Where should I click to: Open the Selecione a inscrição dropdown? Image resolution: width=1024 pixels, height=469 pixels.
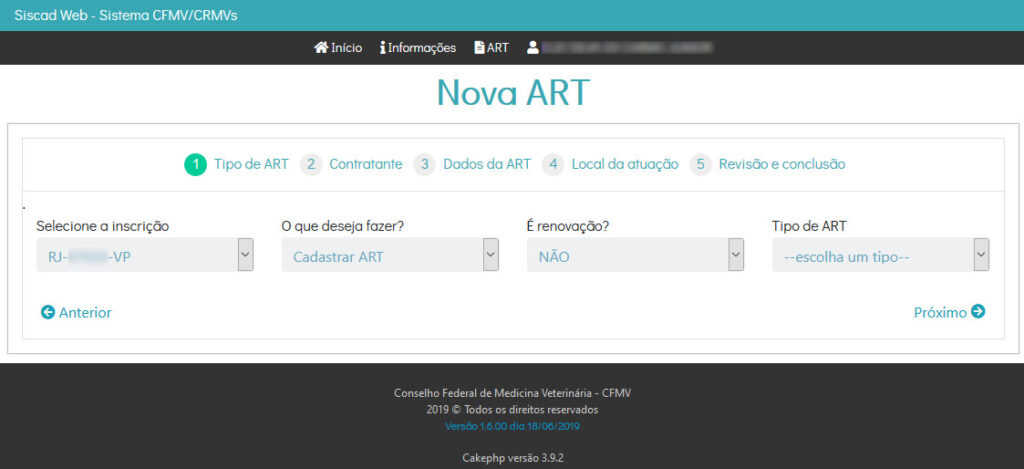point(144,256)
